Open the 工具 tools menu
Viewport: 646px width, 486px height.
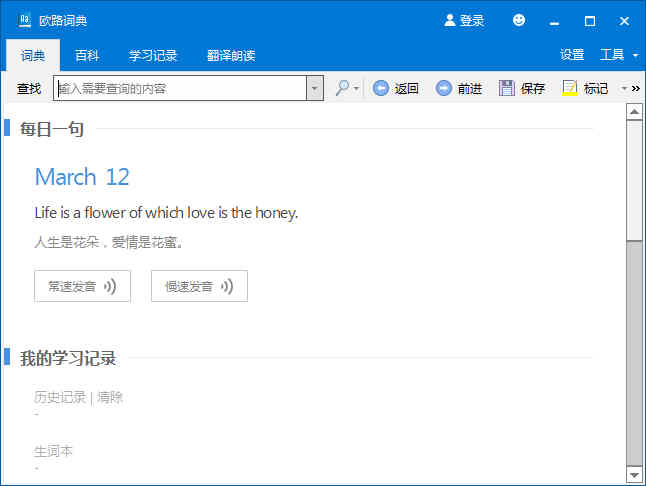612,55
